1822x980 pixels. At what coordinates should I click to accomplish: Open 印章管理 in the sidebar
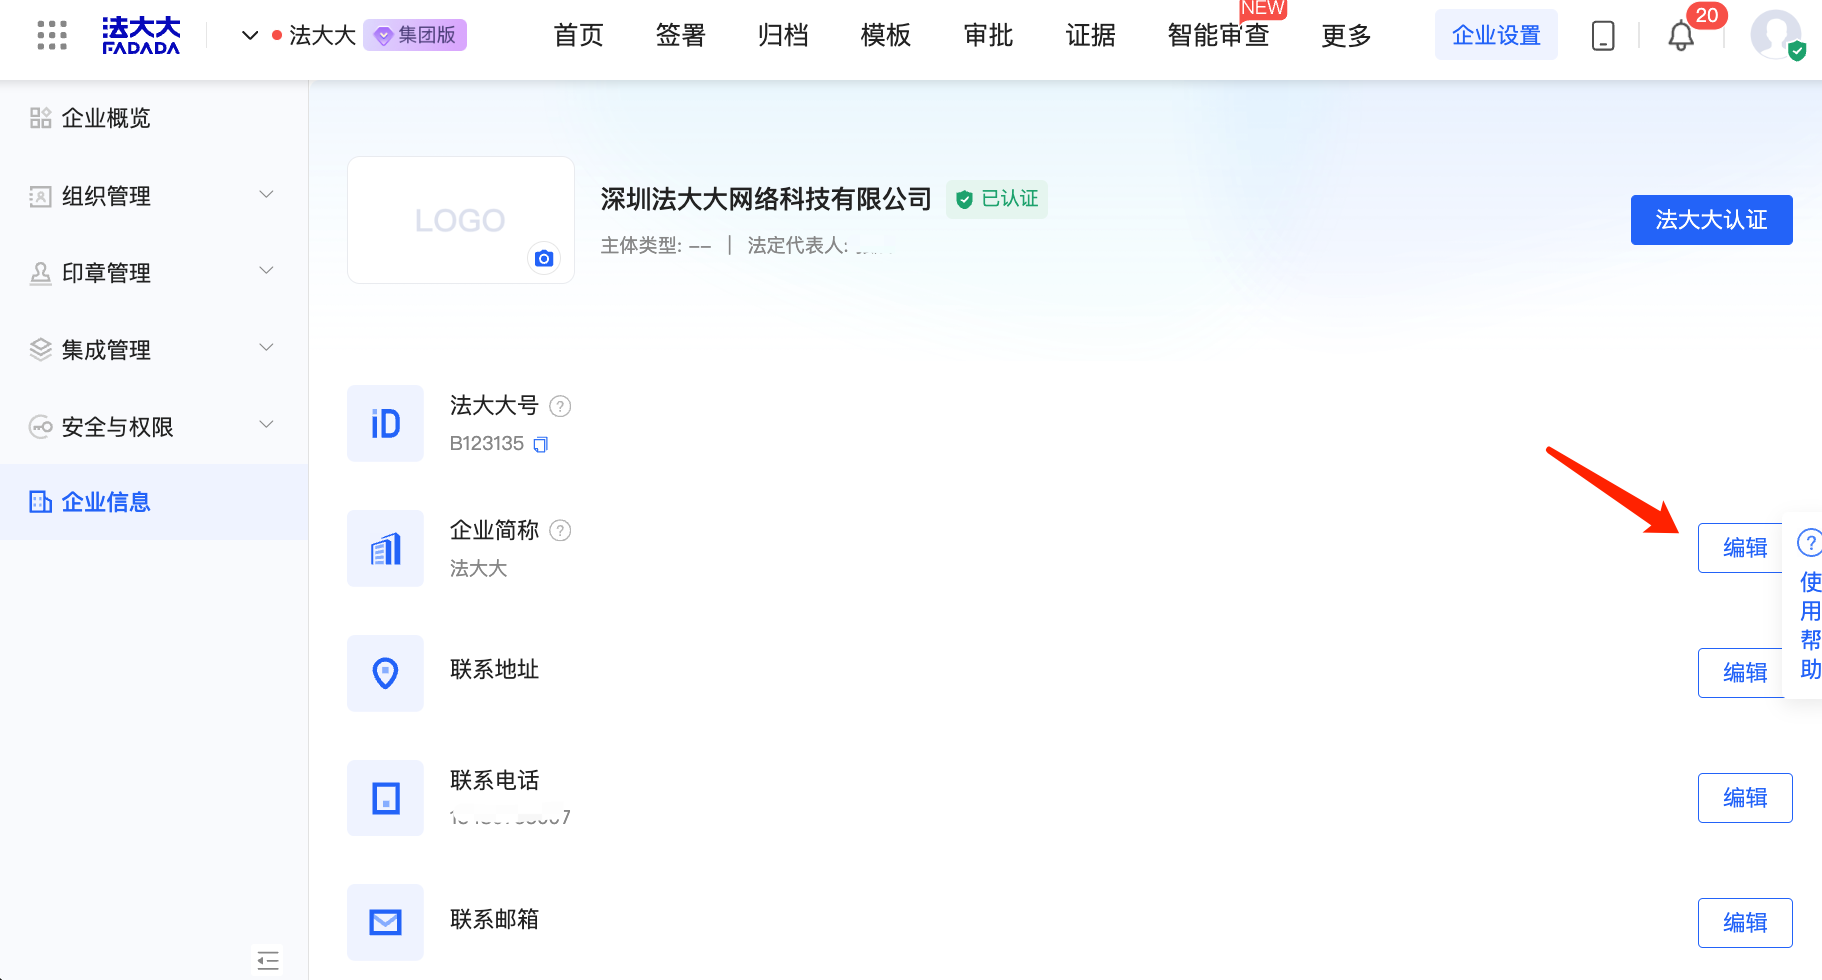(106, 273)
